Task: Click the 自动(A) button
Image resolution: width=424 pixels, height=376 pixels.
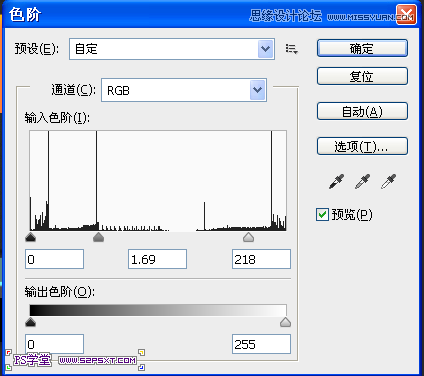Action: click(362, 111)
